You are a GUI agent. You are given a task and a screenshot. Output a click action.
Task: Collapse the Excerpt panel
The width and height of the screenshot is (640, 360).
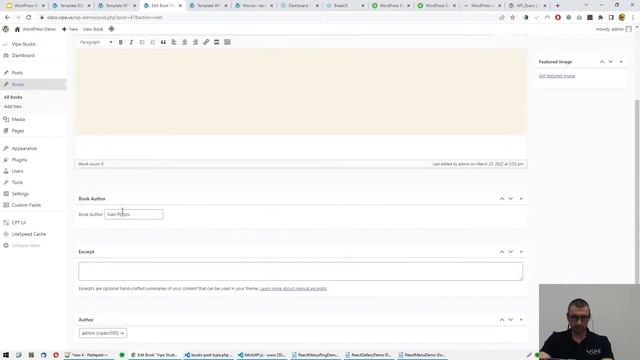[x=521, y=252]
